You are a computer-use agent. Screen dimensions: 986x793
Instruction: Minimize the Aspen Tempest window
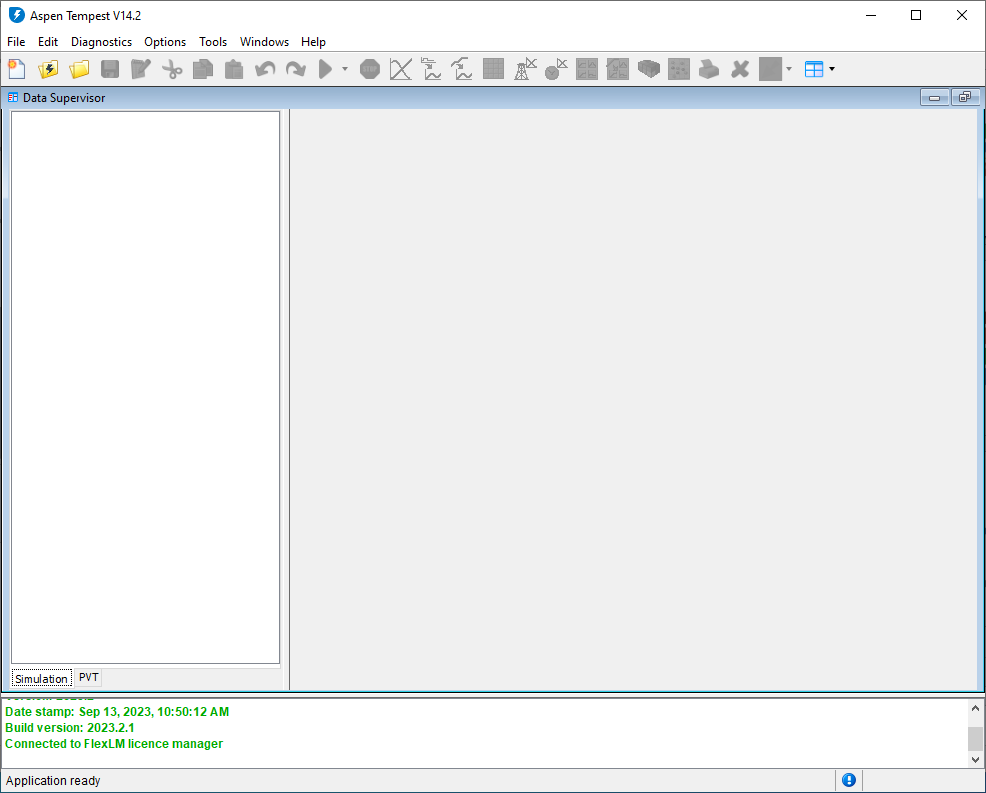pos(871,15)
